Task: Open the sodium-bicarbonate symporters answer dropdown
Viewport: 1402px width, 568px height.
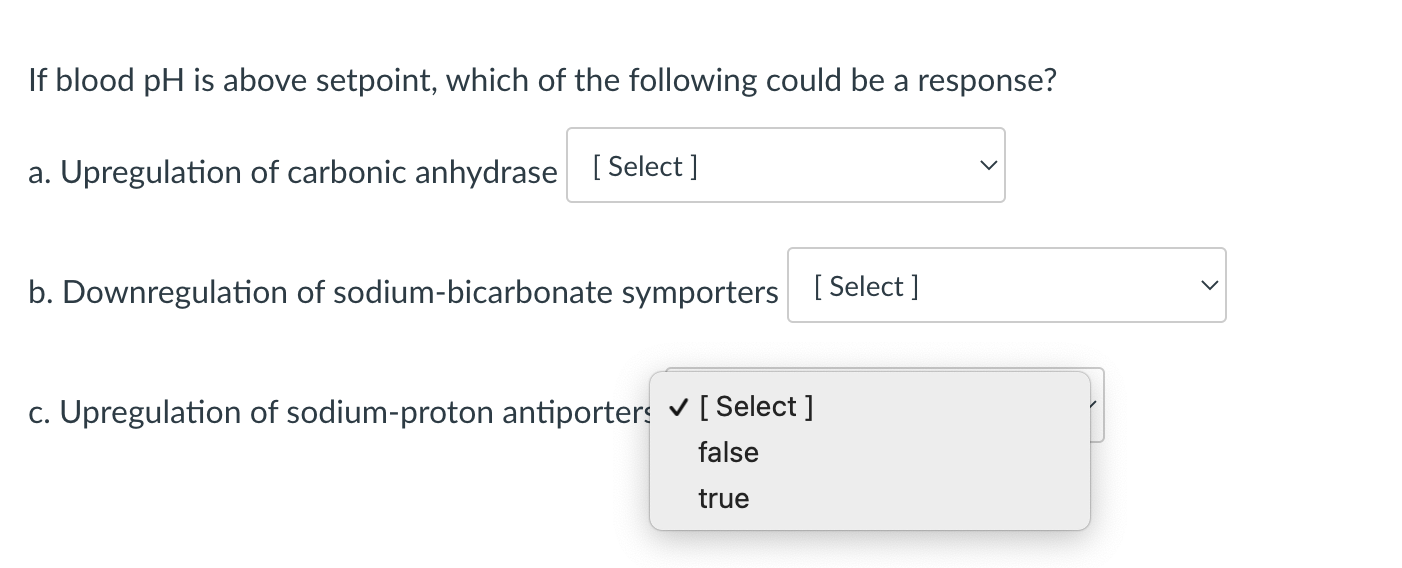Action: pyautogui.click(x=1005, y=285)
